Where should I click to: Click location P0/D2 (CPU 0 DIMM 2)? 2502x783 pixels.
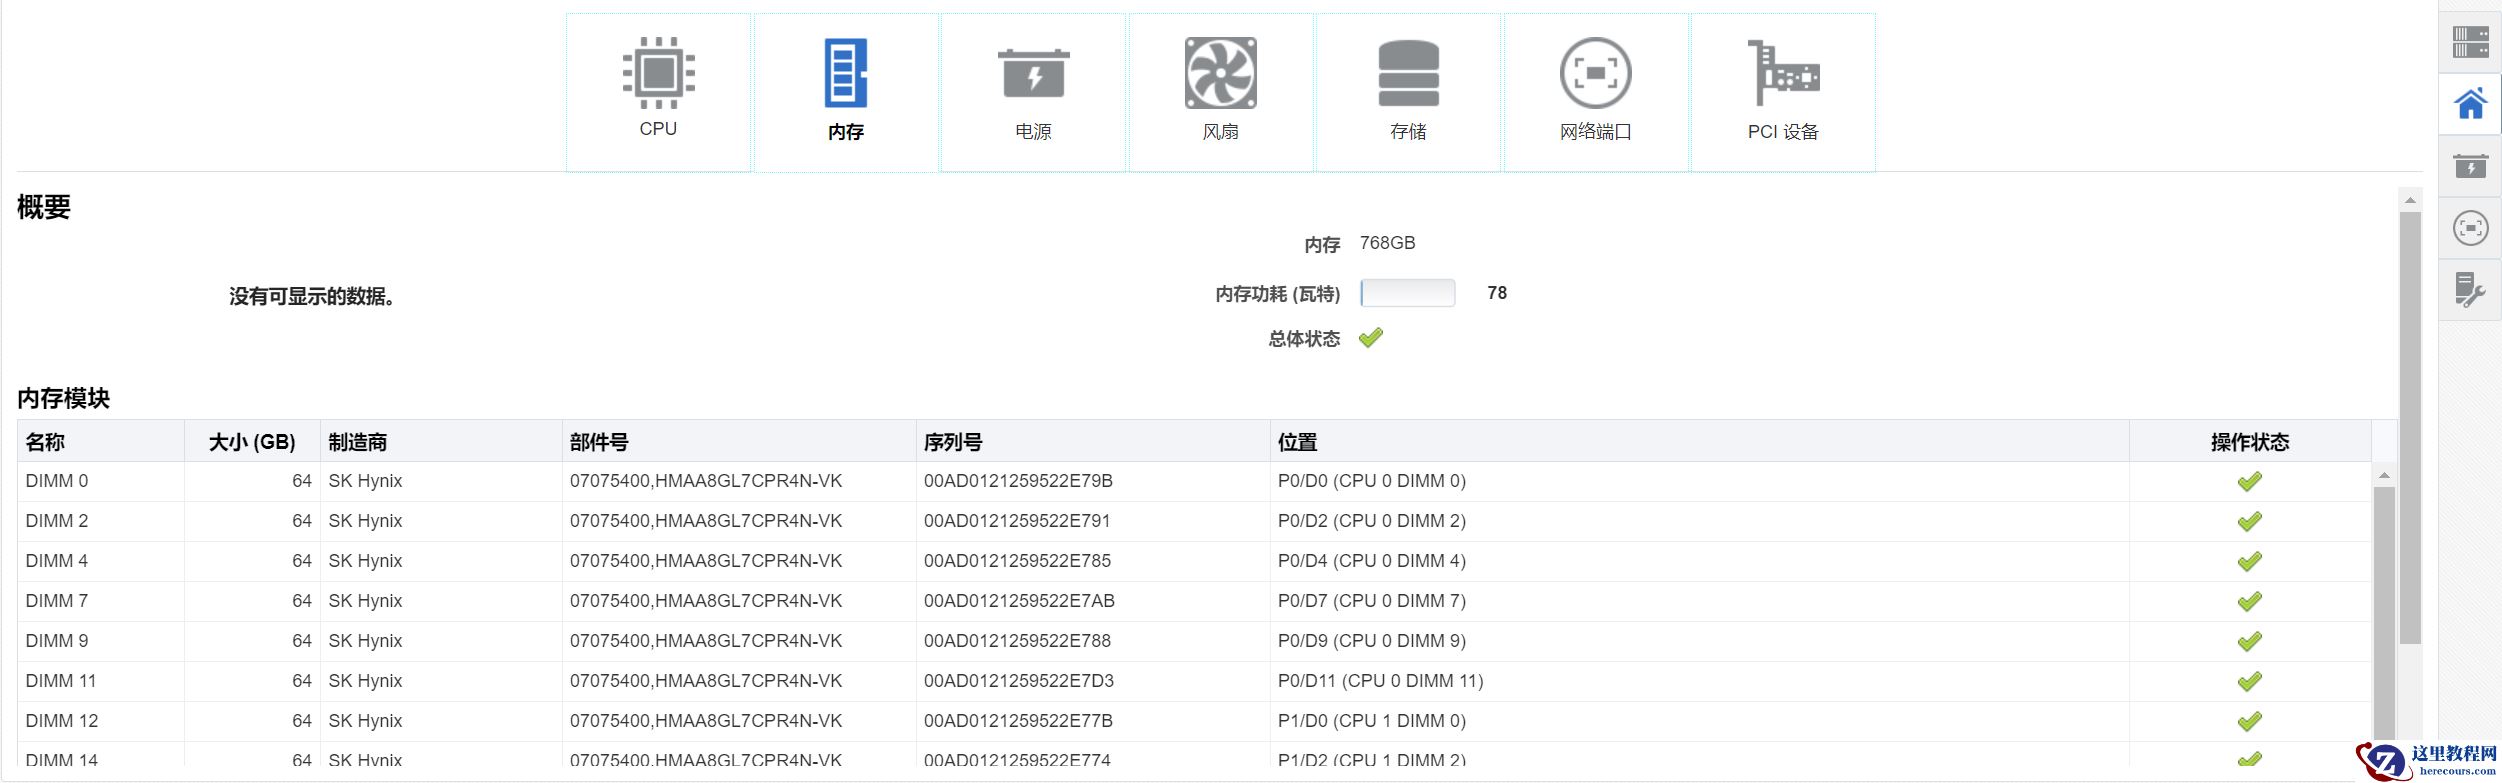pyautogui.click(x=1372, y=521)
